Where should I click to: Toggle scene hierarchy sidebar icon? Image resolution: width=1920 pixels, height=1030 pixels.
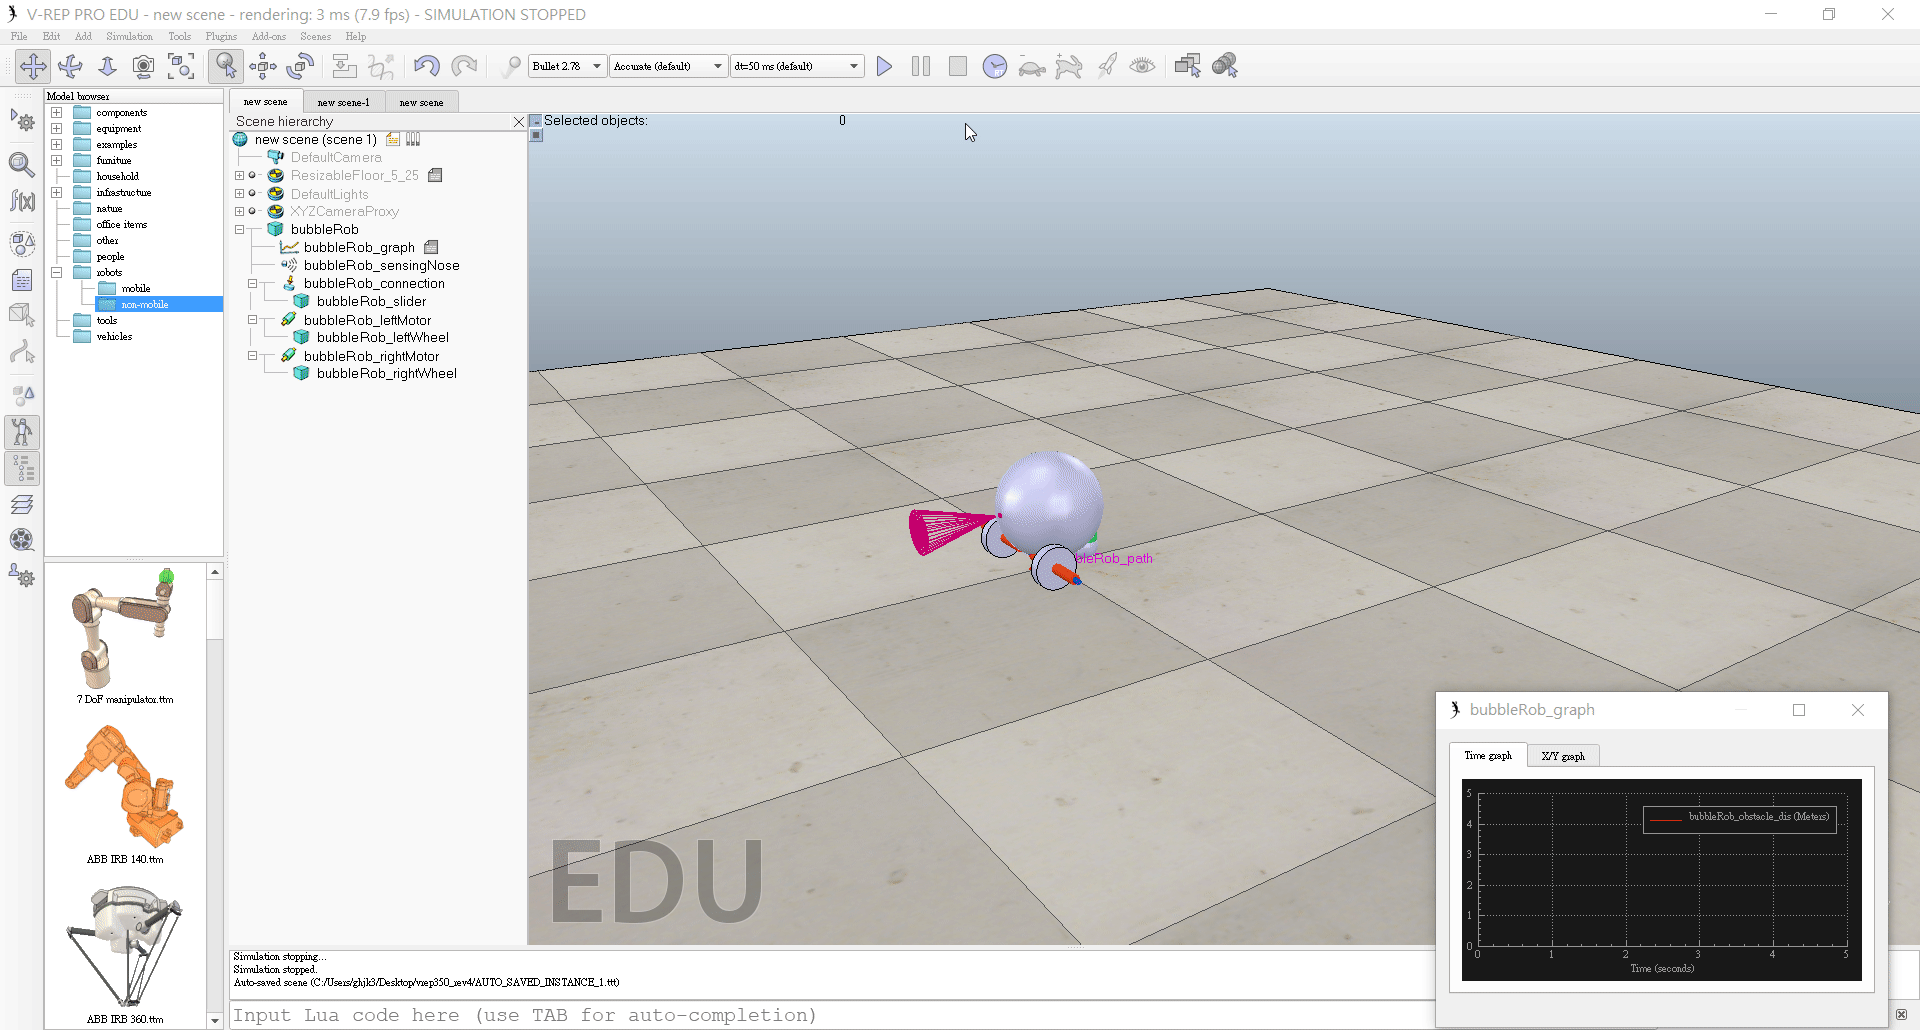tap(22, 468)
